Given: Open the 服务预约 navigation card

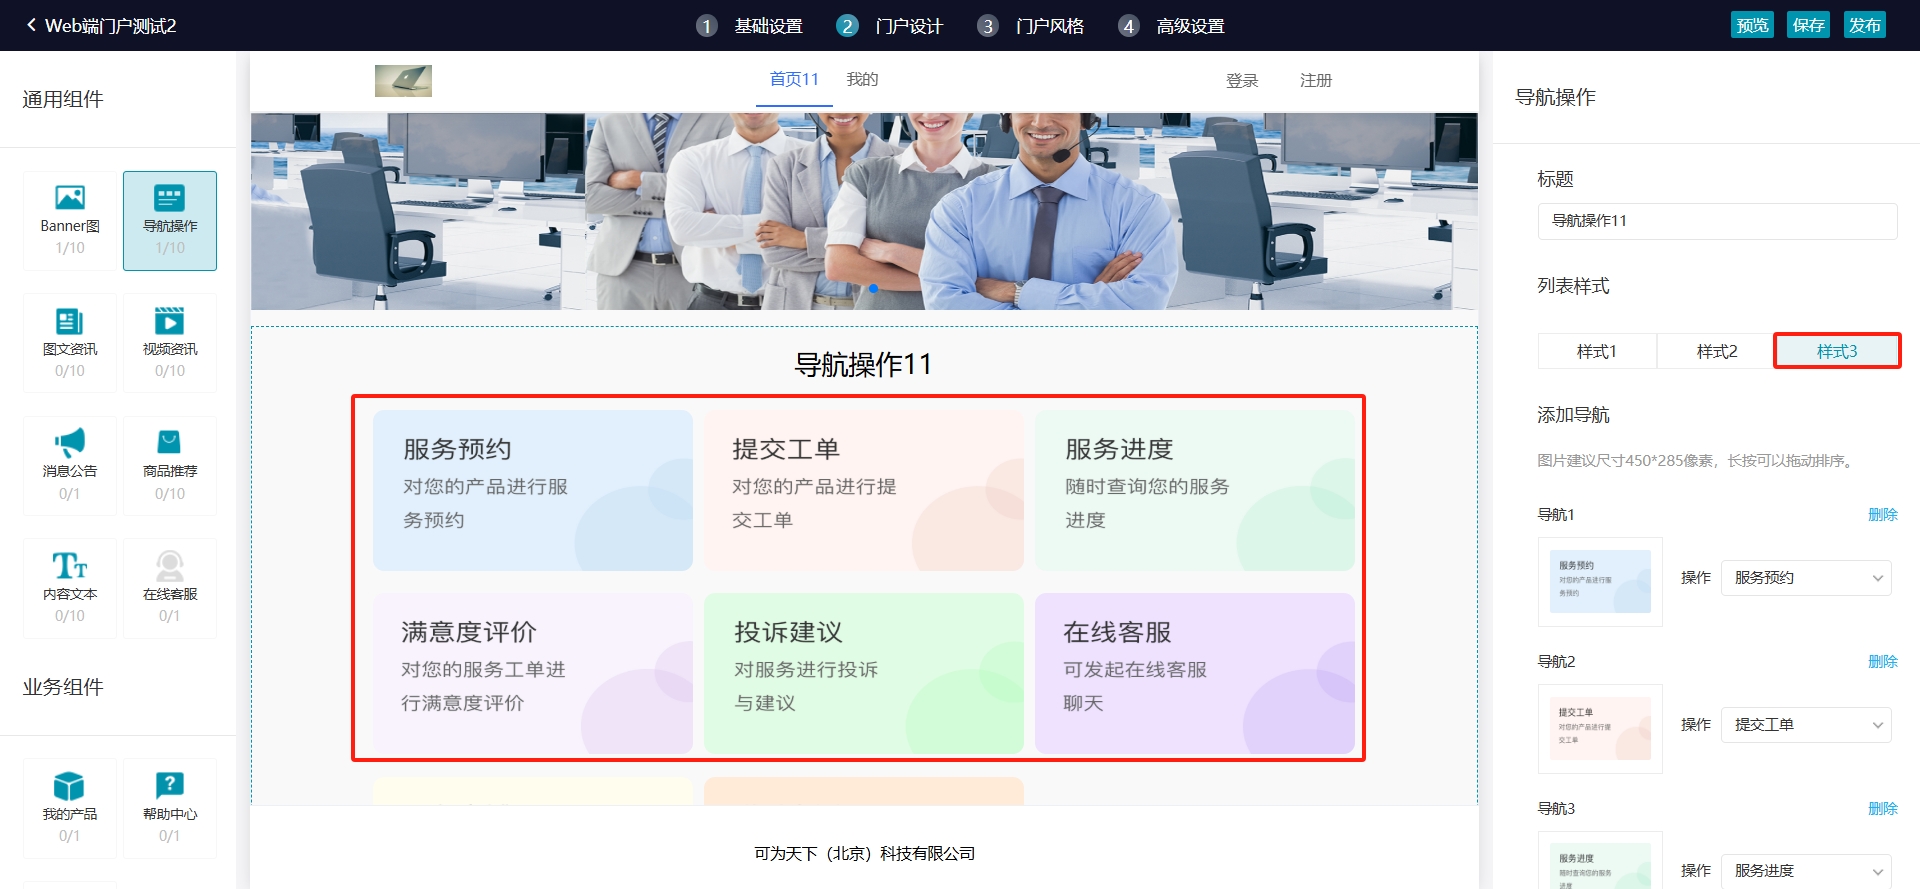Looking at the screenshot, I should coord(533,490).
